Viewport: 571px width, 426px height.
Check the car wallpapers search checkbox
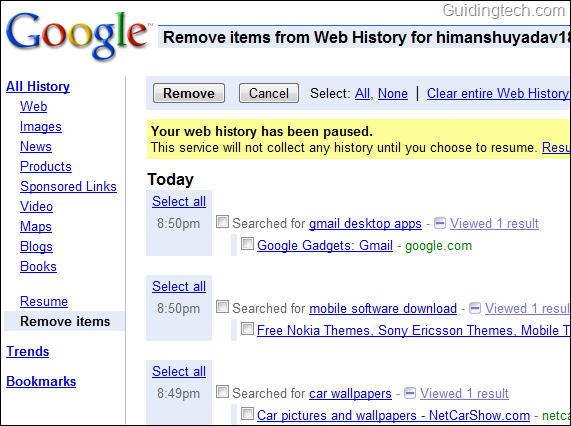(222, 392)
